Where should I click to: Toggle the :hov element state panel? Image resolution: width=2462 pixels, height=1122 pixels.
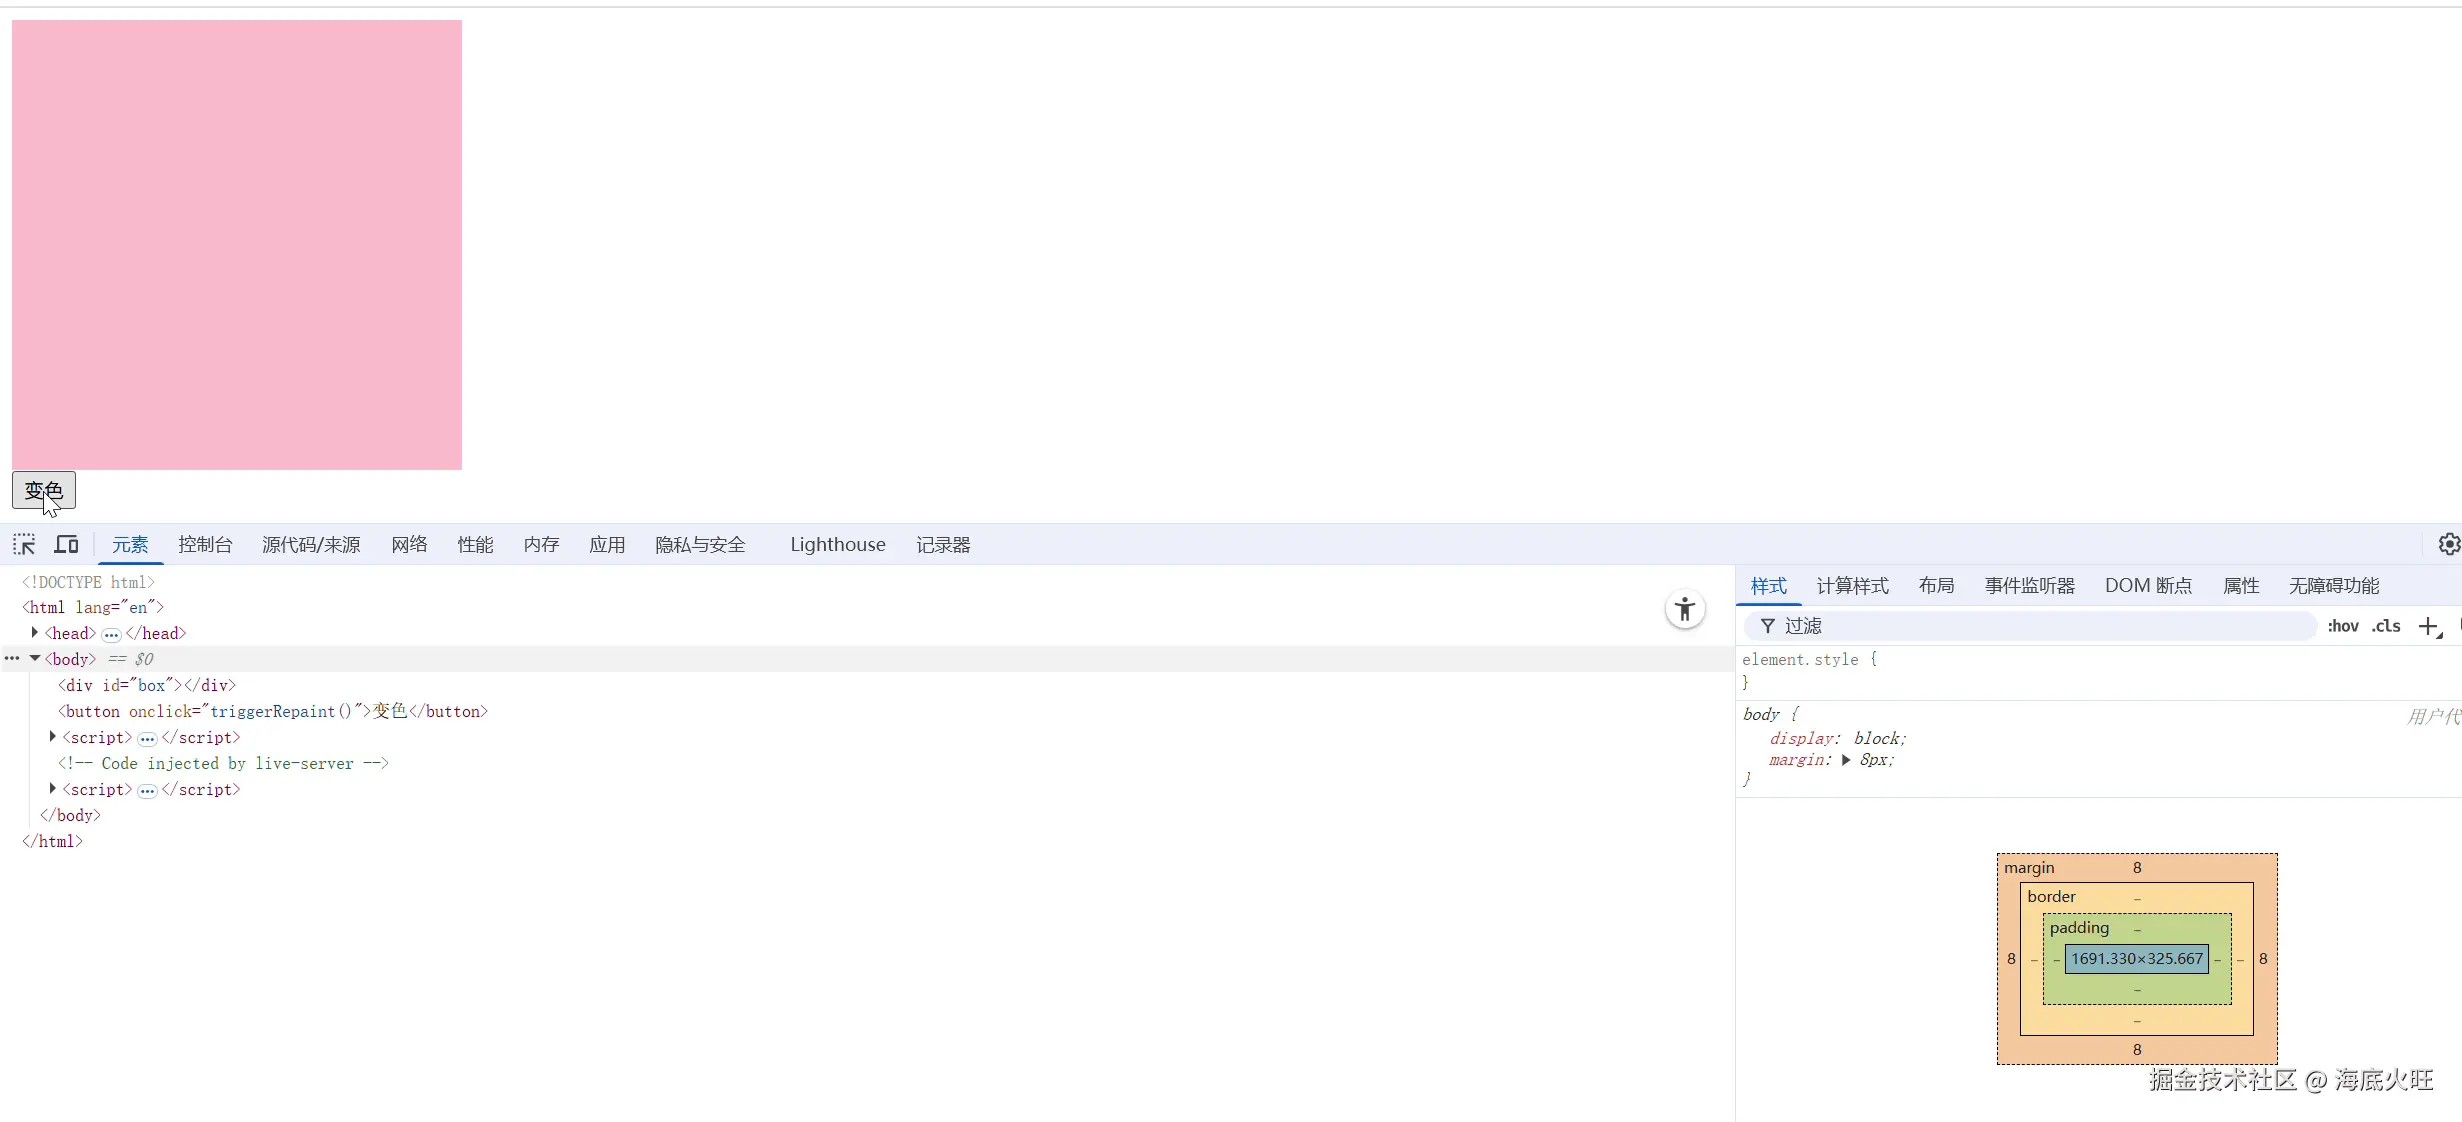[2342, 626]
